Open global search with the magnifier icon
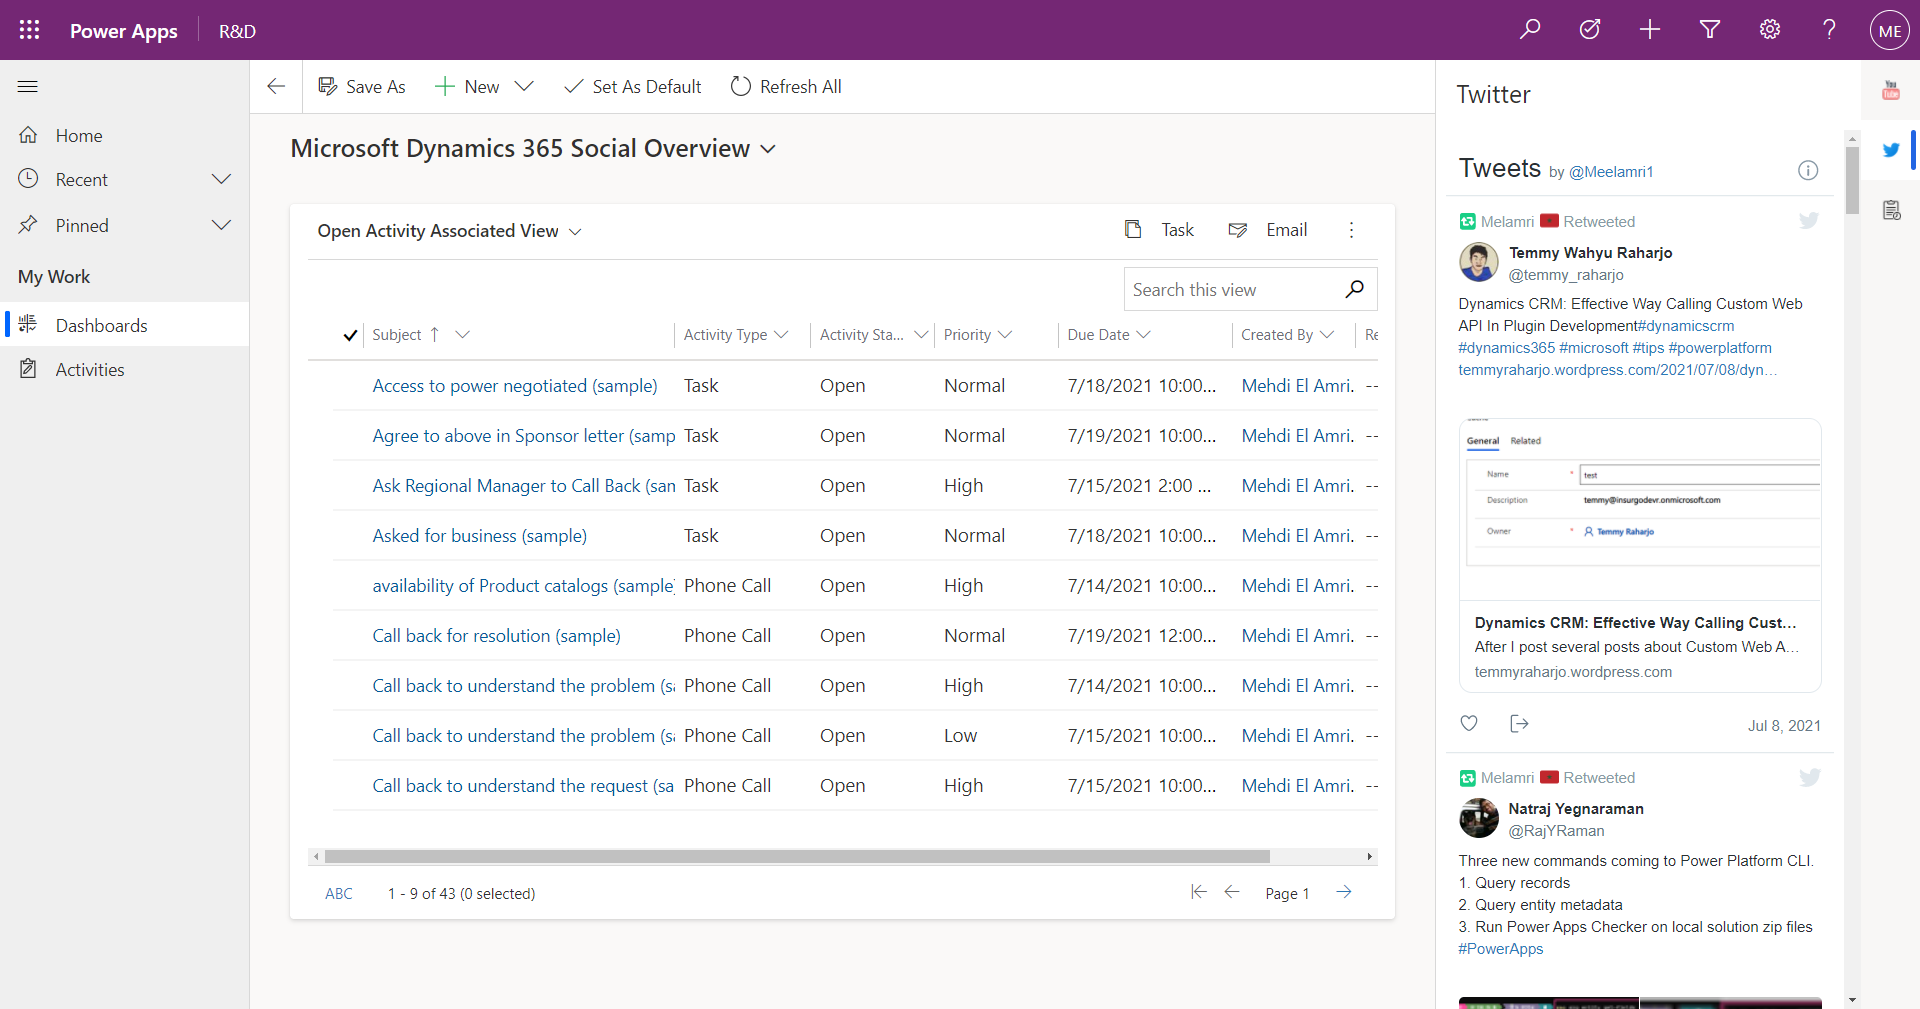Screen dimensions: 1920x1009 (x=1530, y=29)
